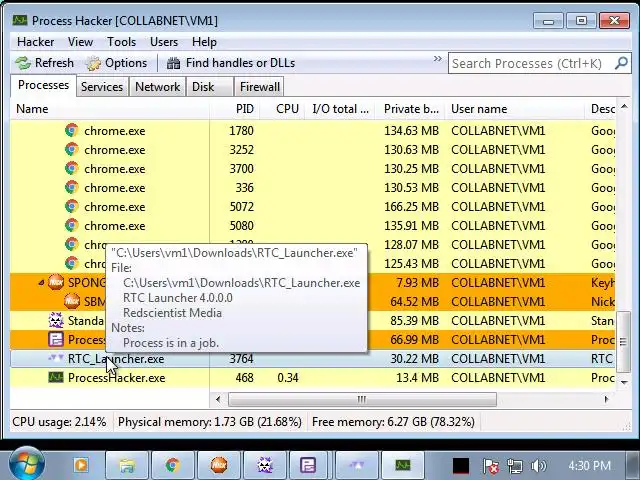Click the scroll down arrow of process list

(x=624, y=382)
